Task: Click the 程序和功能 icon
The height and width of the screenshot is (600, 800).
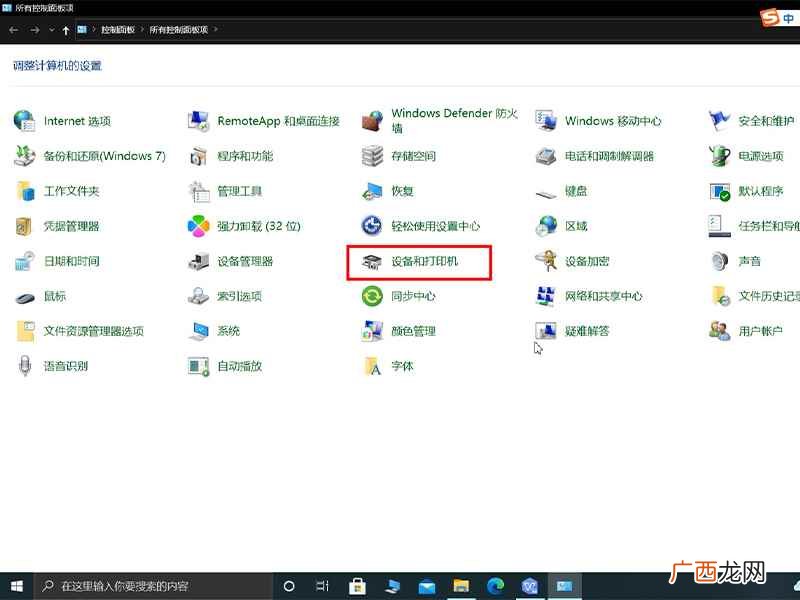Action: pos(198,156)
